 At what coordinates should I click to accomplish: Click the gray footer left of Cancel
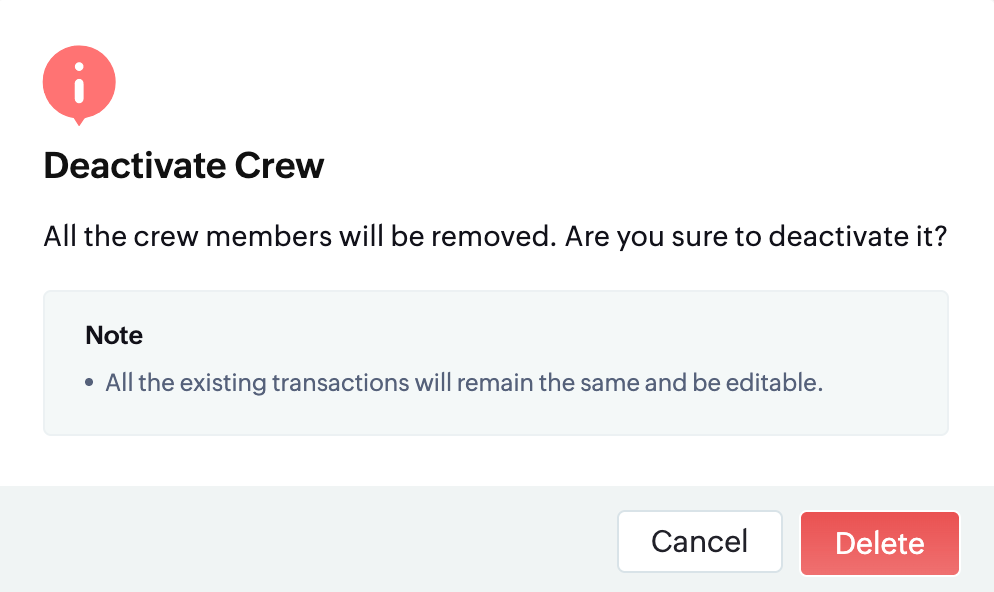tap(300, 540)
